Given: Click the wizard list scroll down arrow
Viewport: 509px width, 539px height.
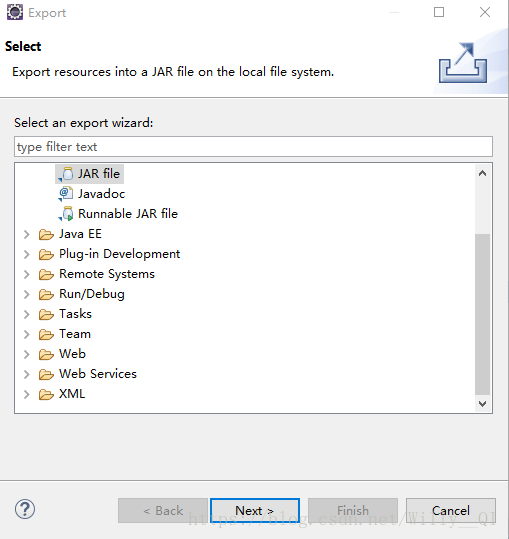Looking at the screenshot, I should pos(483,404).
